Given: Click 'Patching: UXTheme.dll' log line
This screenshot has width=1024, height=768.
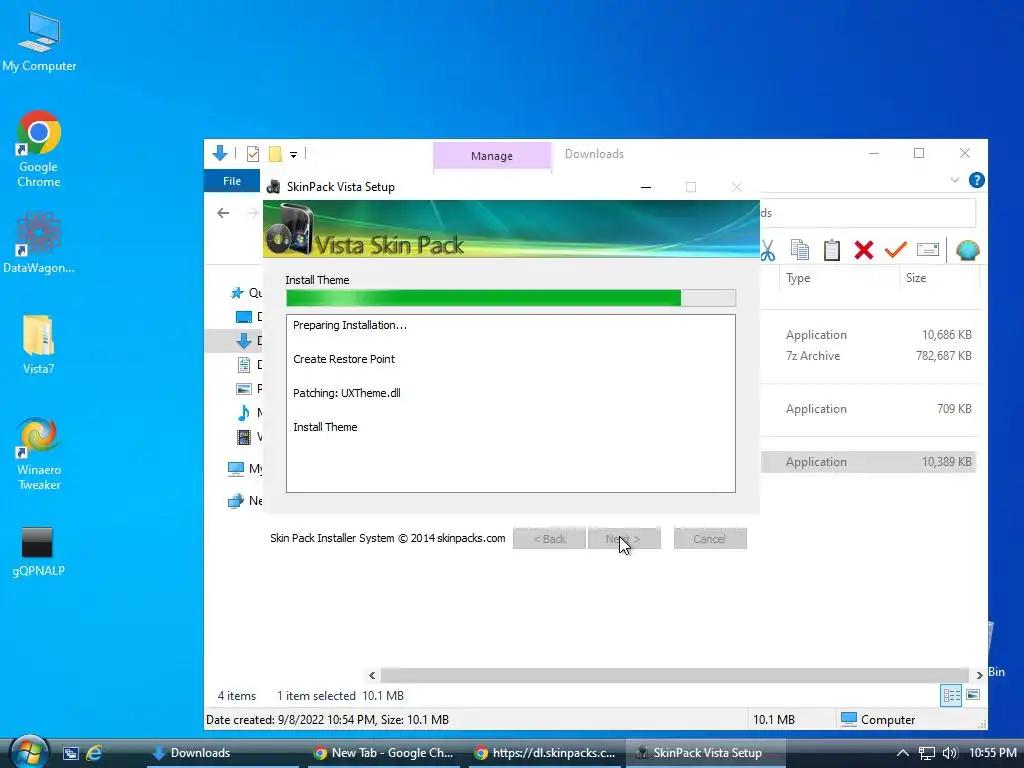Looking at the screenshot, I should pyautogui.click(x=347, y=393).
